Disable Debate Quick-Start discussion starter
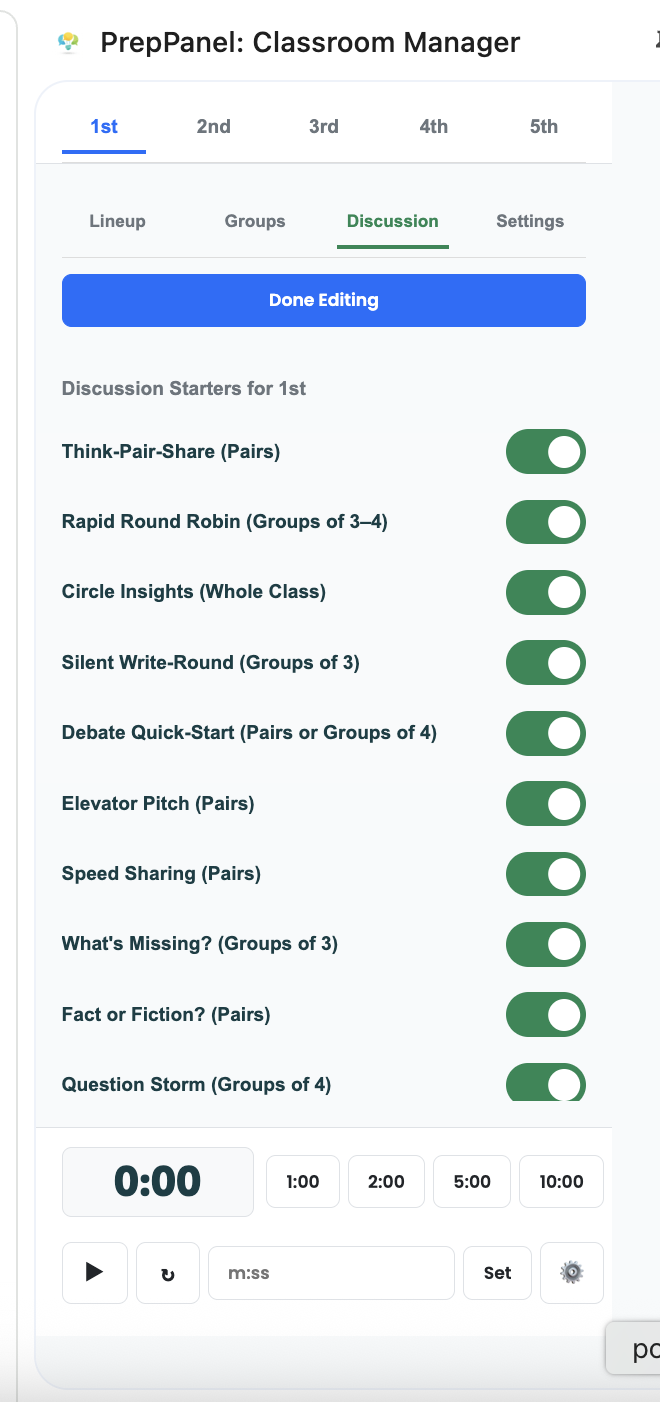Viewport: 660px width, 1402px height. [545, 733]
